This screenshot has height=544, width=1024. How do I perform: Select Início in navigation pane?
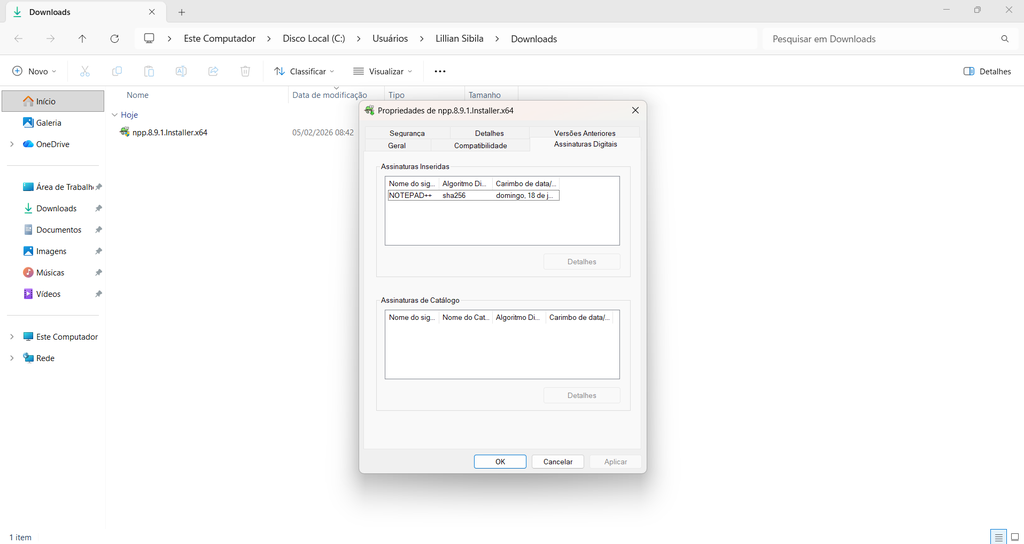[52, 101]
